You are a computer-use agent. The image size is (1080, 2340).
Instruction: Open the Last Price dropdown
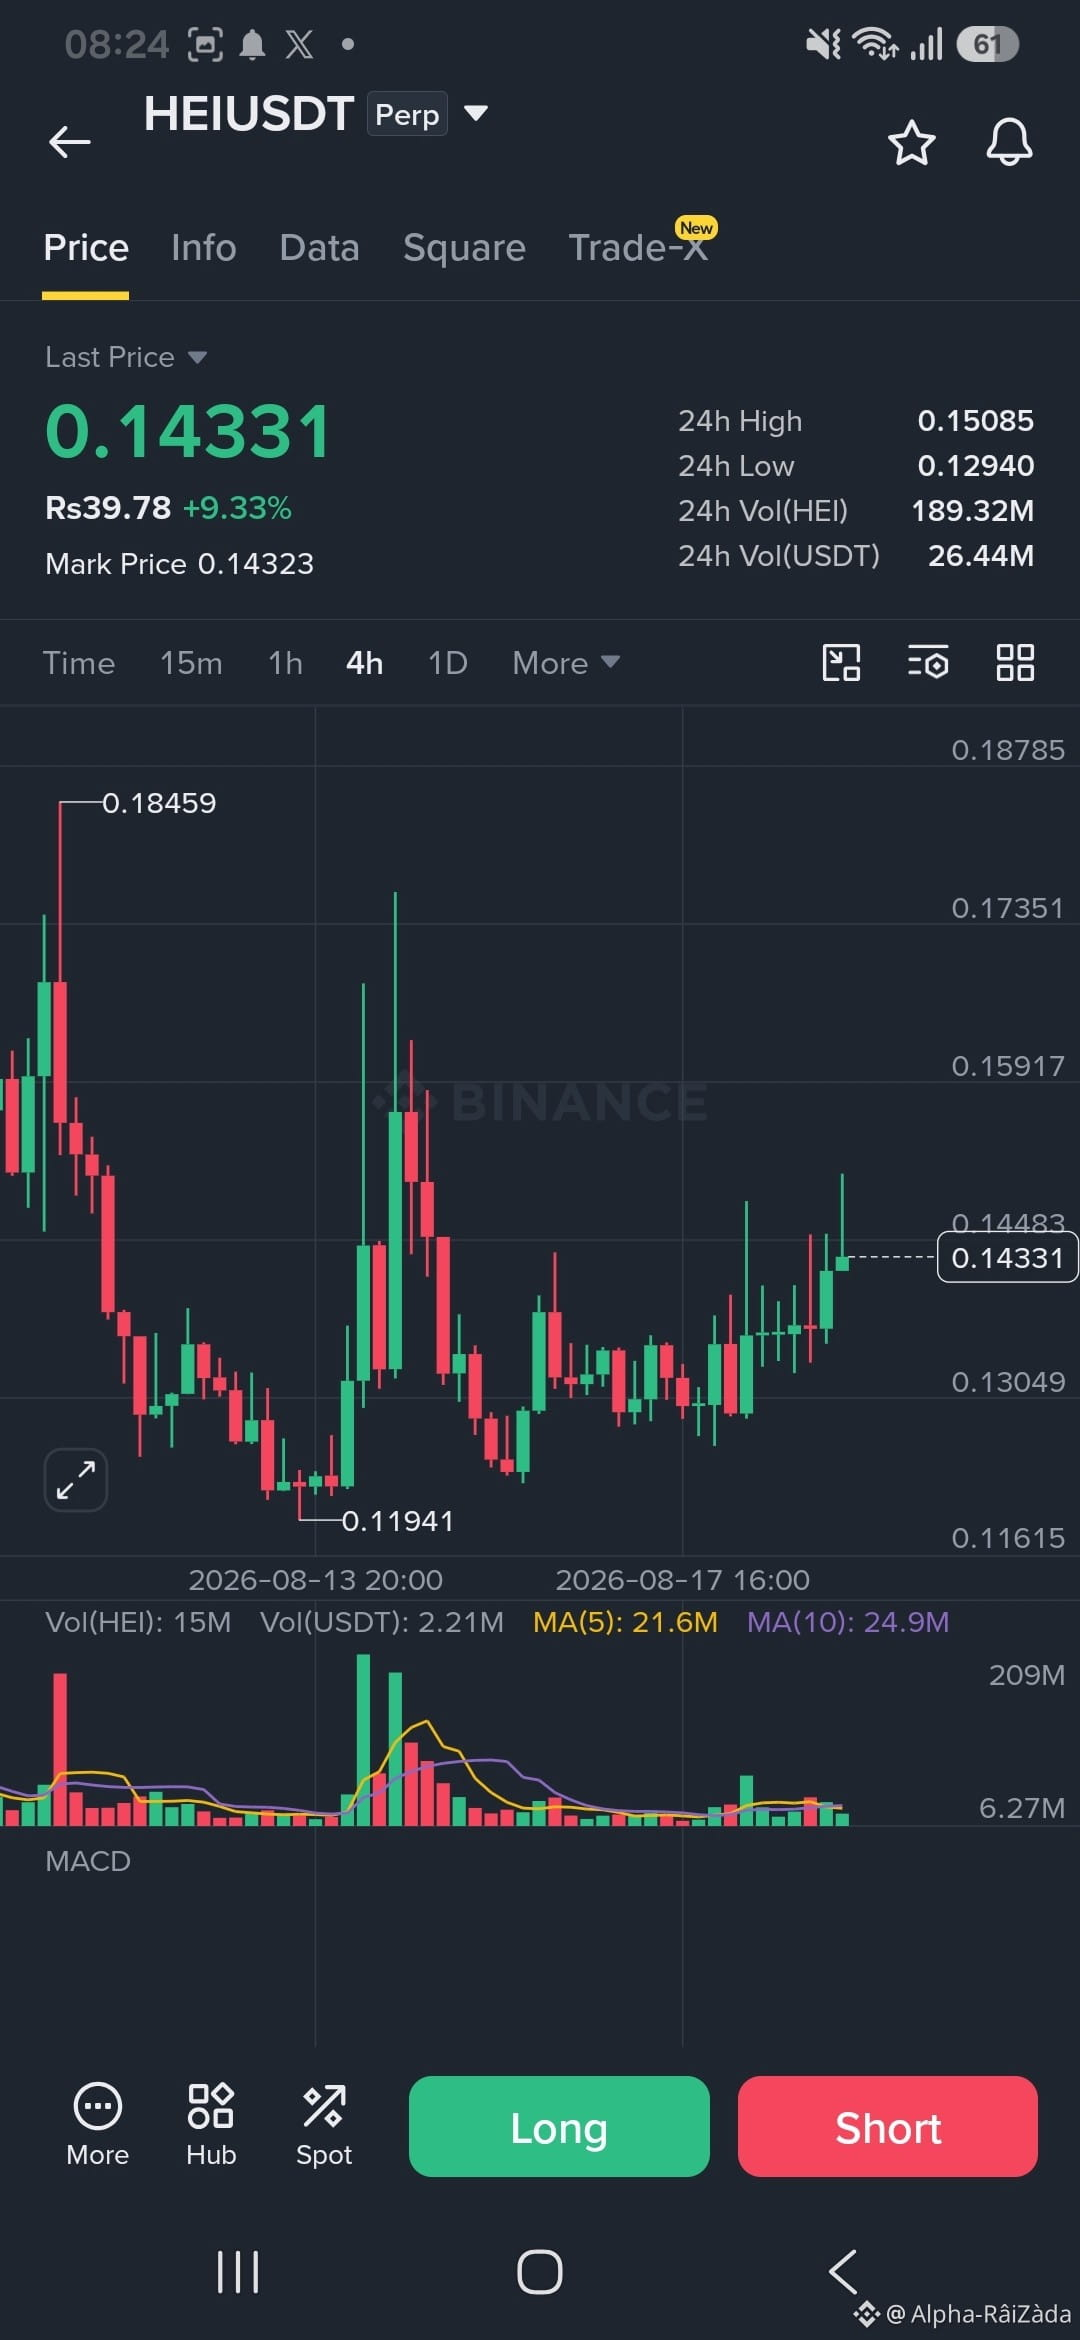pyautogui.click(x=126, y=357)
